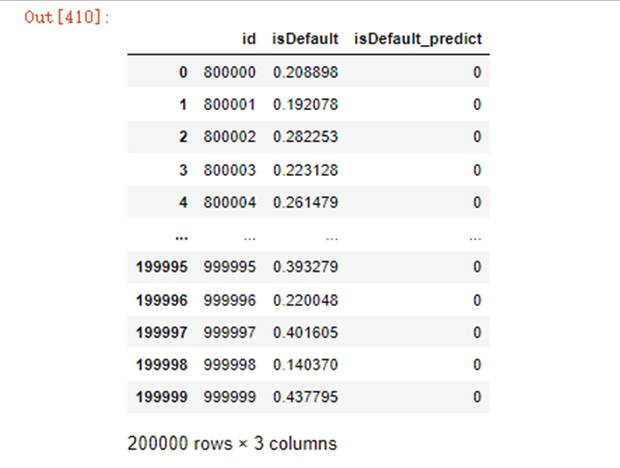Click id cell 999996

click(x=230, y=300)
